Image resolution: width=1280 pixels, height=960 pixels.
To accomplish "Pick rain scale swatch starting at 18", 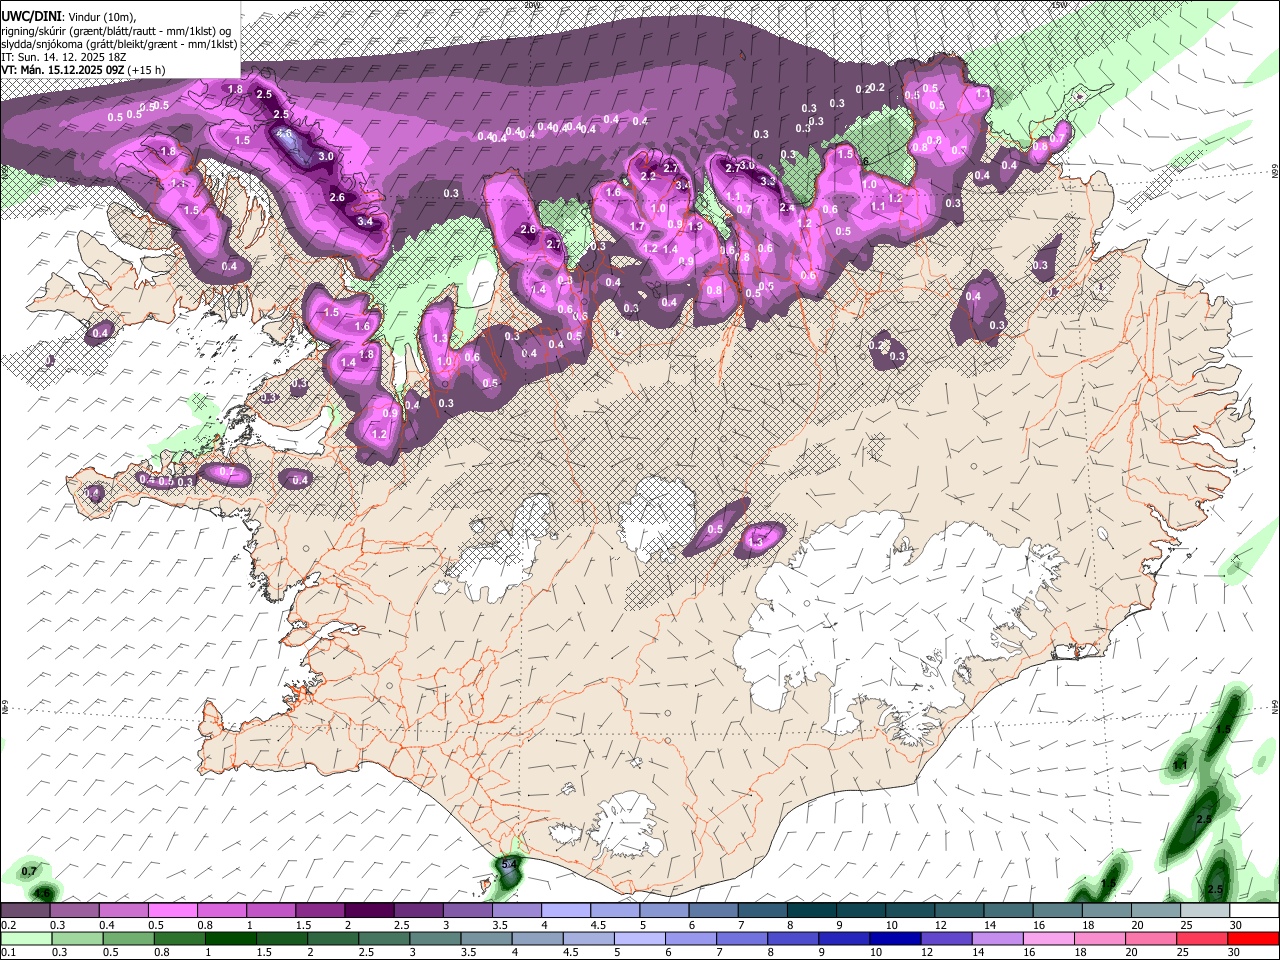I will (1099, 938).
